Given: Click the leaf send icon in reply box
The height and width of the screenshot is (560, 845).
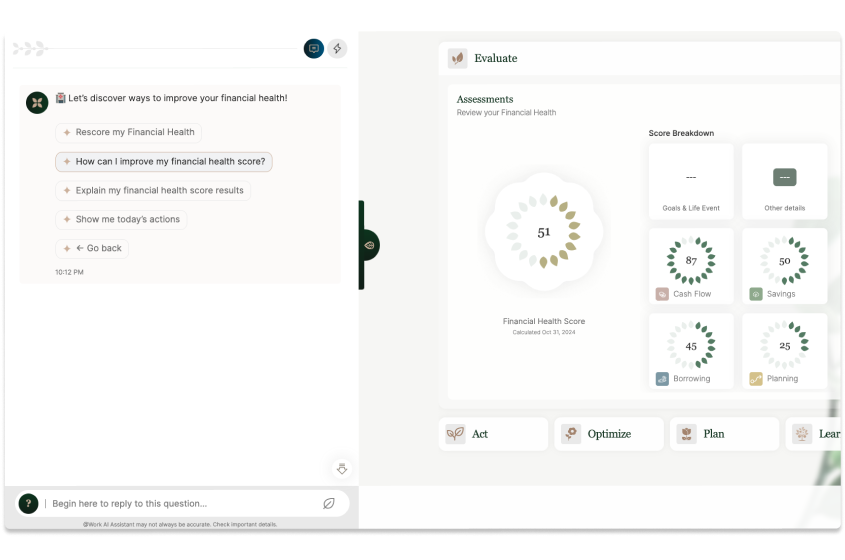Looking at the screenshot, I should 329,503.
